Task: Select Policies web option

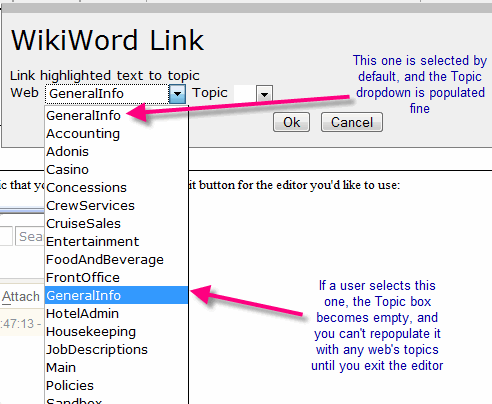Action: click(x=116, y=386)
